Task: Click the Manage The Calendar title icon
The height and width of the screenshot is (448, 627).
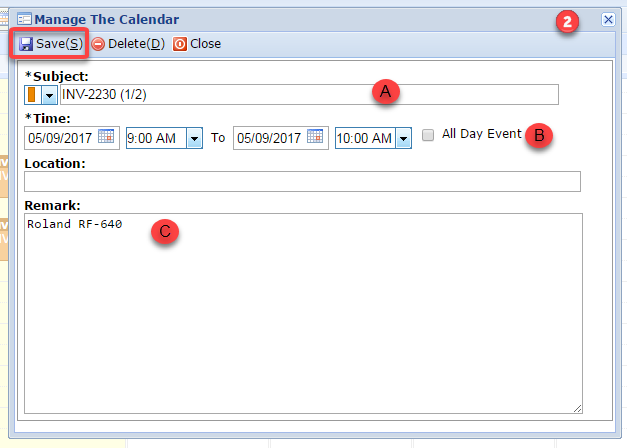Action: pyautogui.click(x=24, y=19)
